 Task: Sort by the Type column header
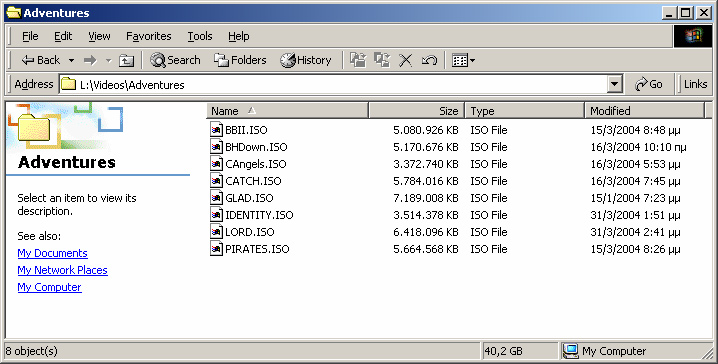[x=525, y=111]
